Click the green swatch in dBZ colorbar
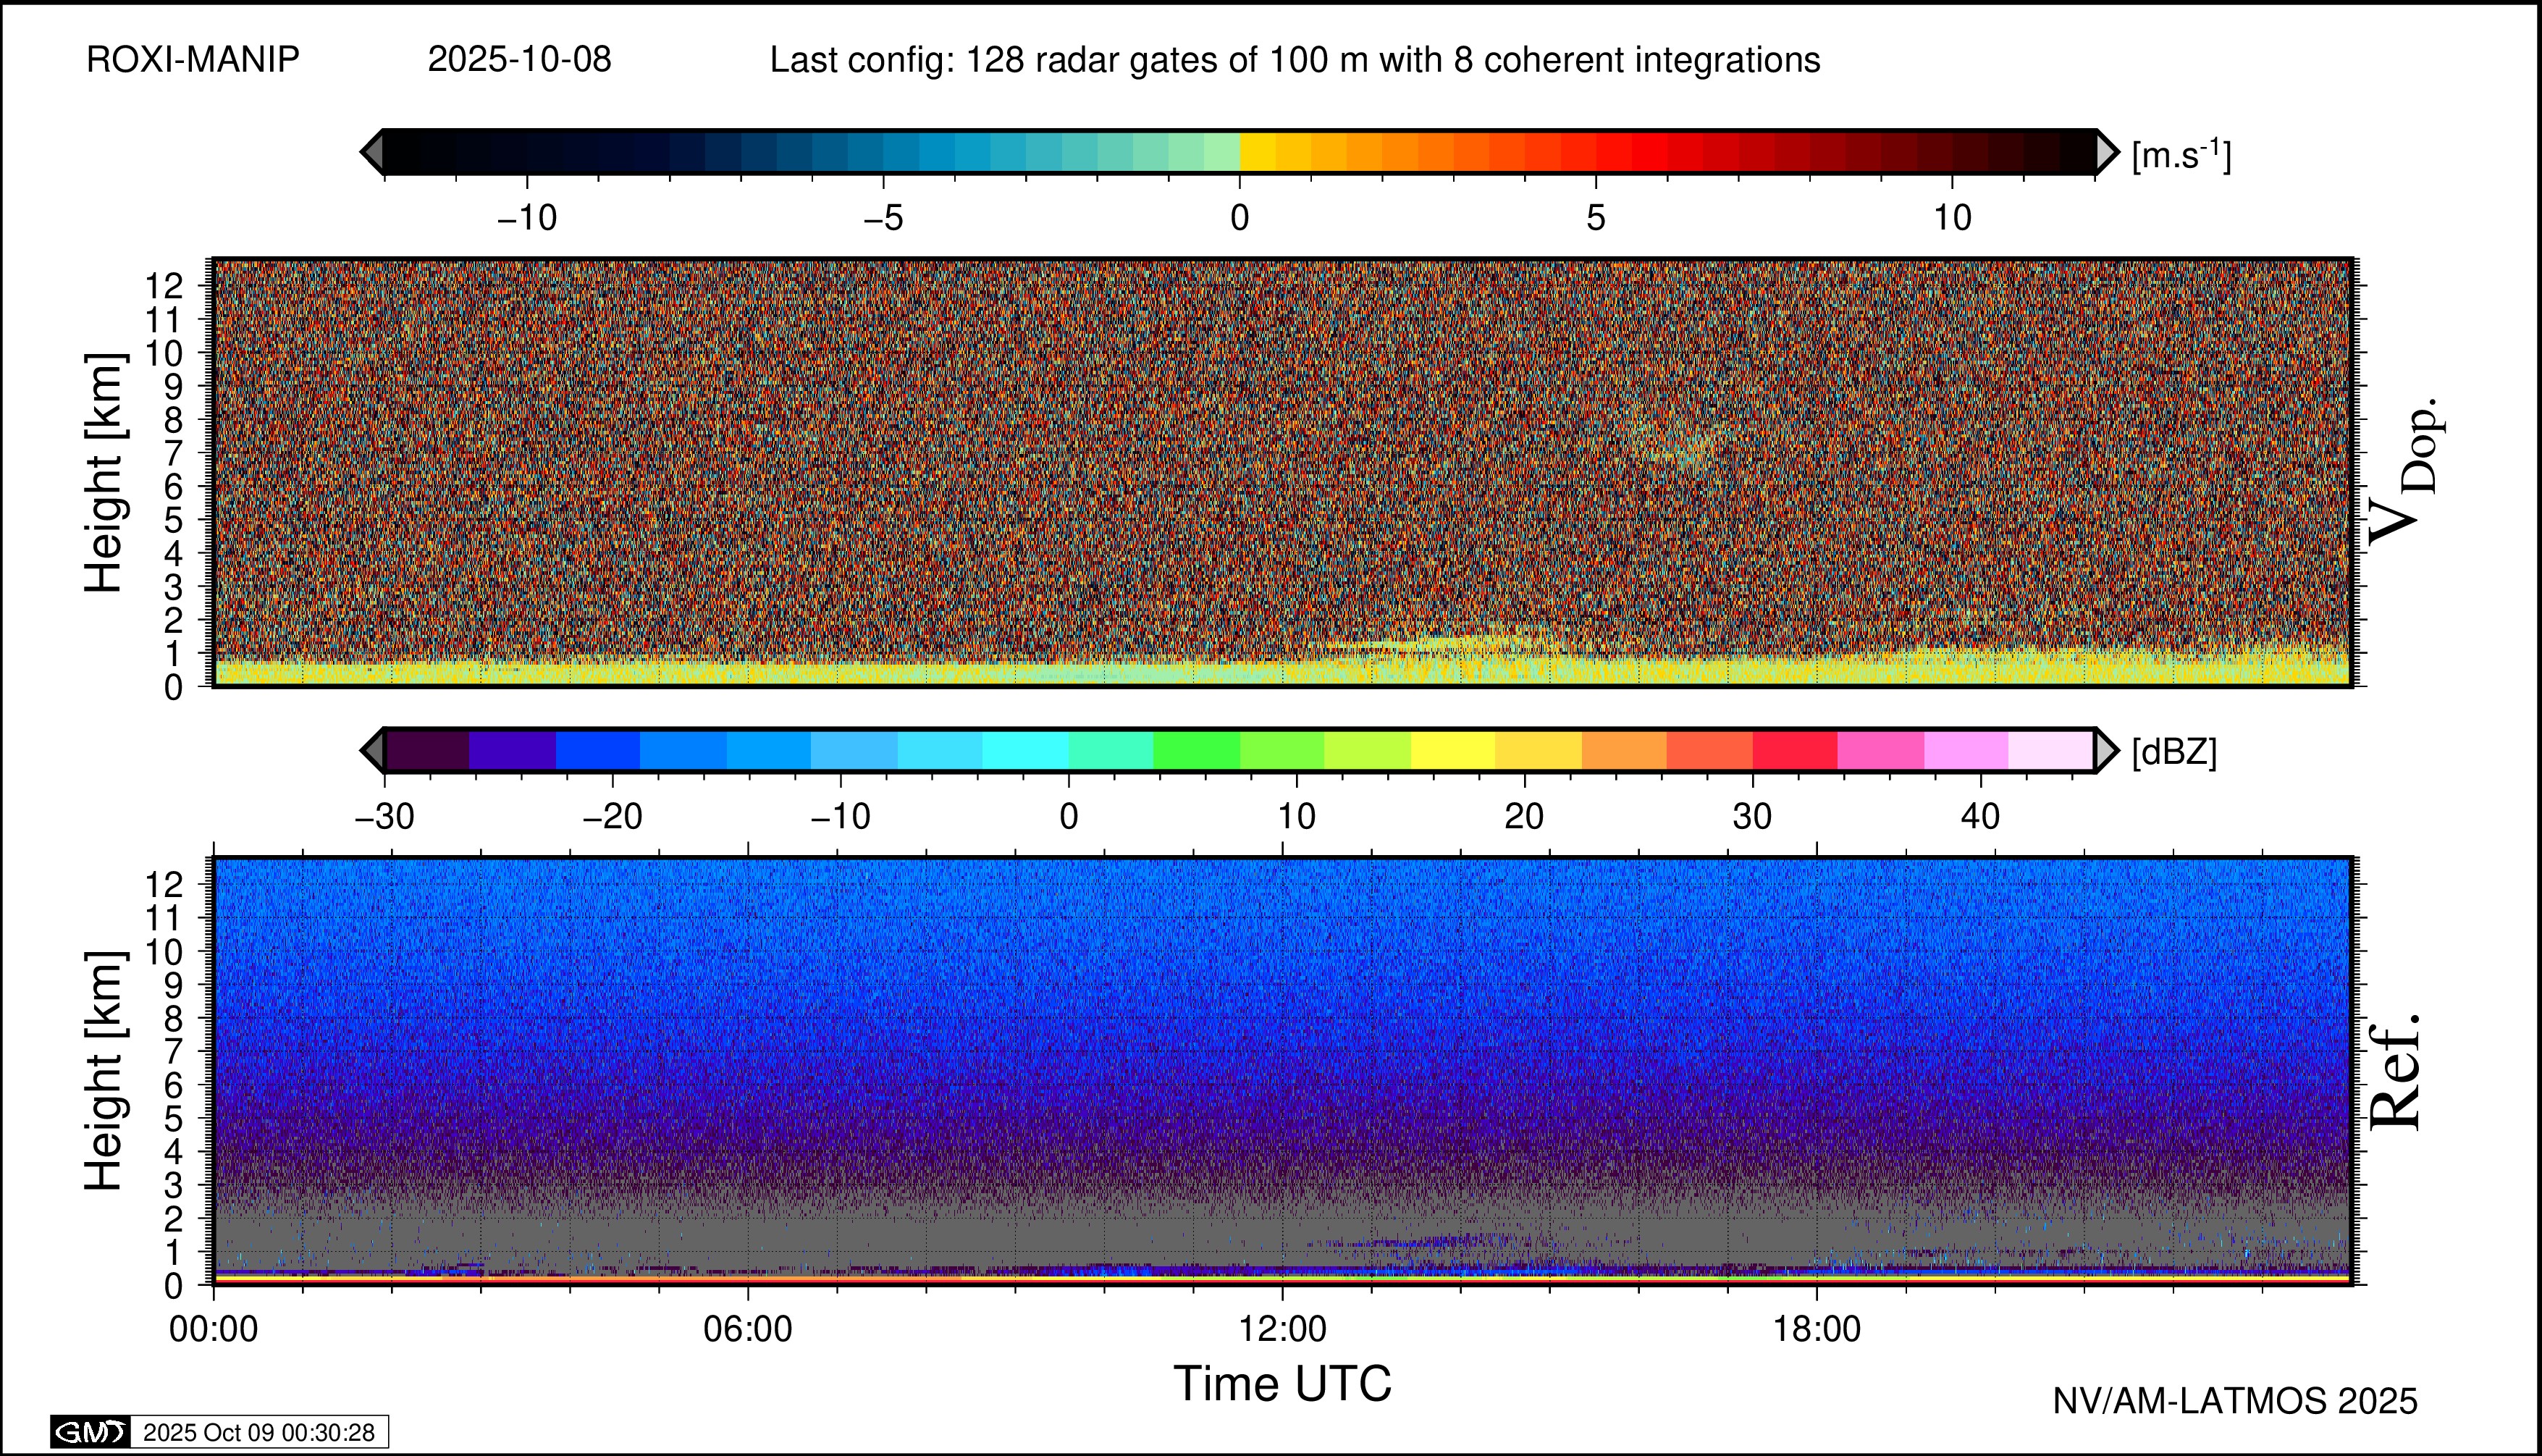Screen dimensions: 2542x1456 pos(1196,750)
